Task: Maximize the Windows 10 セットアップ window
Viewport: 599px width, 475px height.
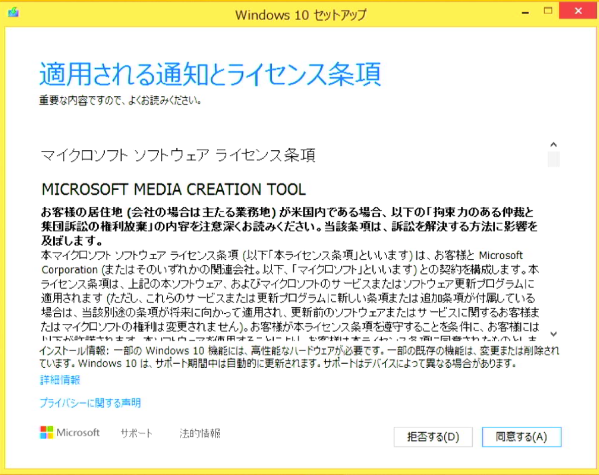Action: [x=548, y=11]
